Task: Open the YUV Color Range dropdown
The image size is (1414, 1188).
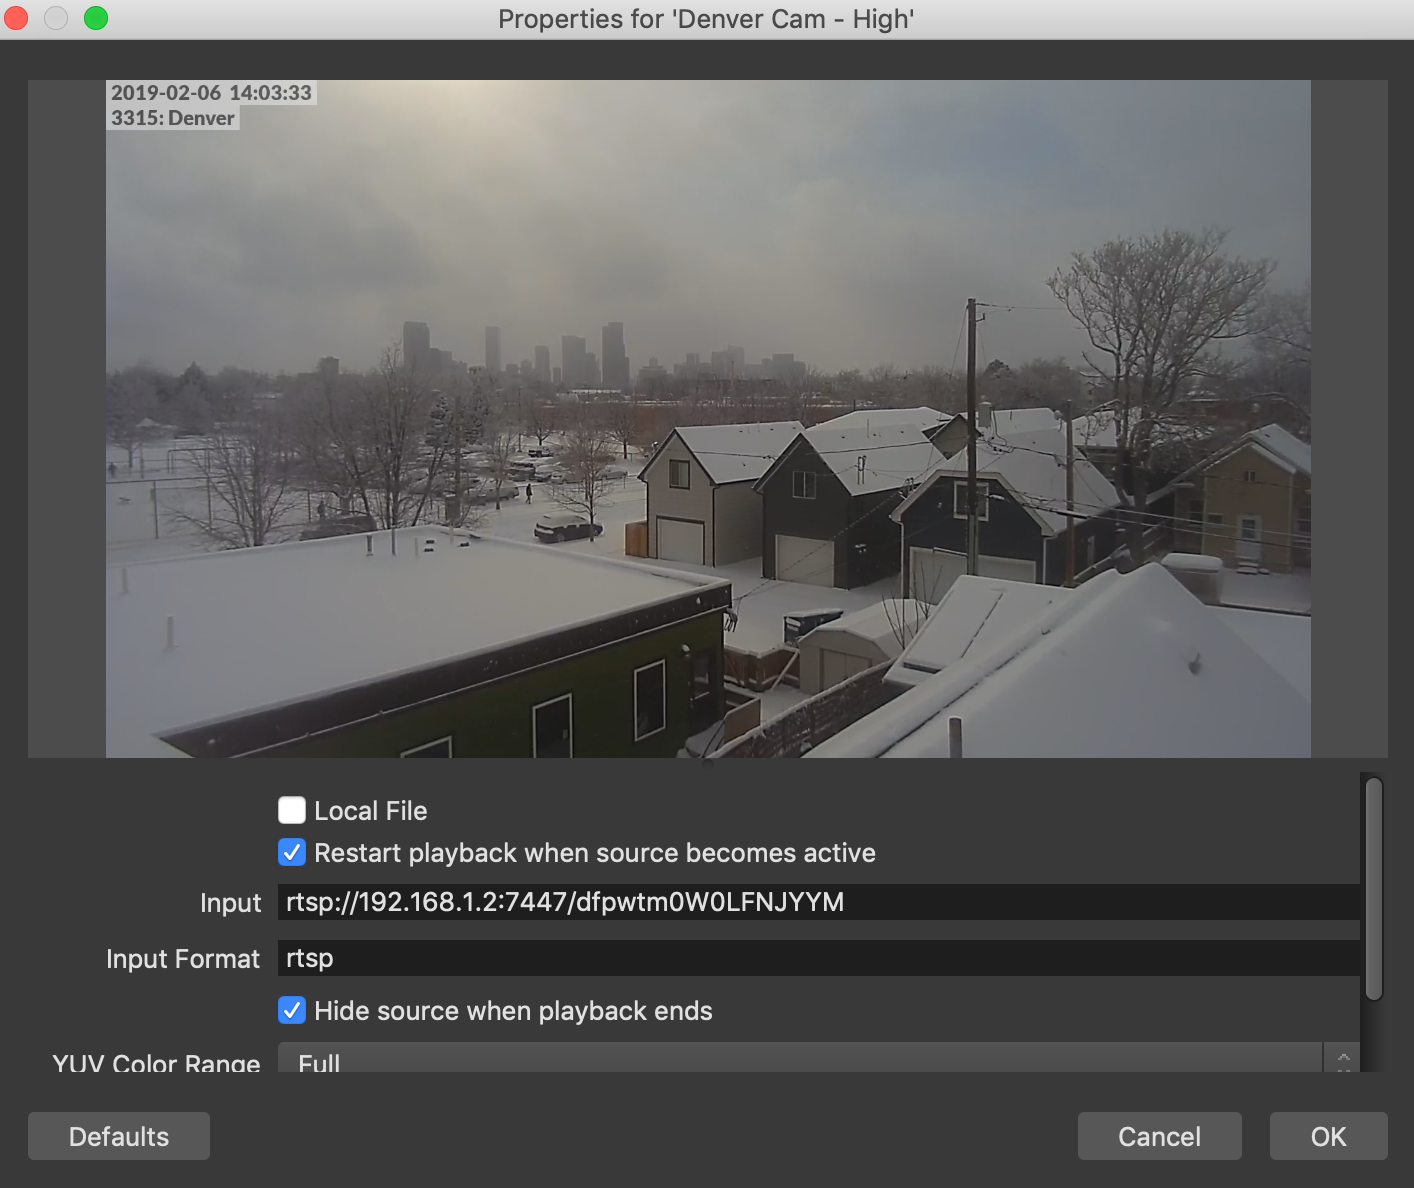Action: point(800,1060)
